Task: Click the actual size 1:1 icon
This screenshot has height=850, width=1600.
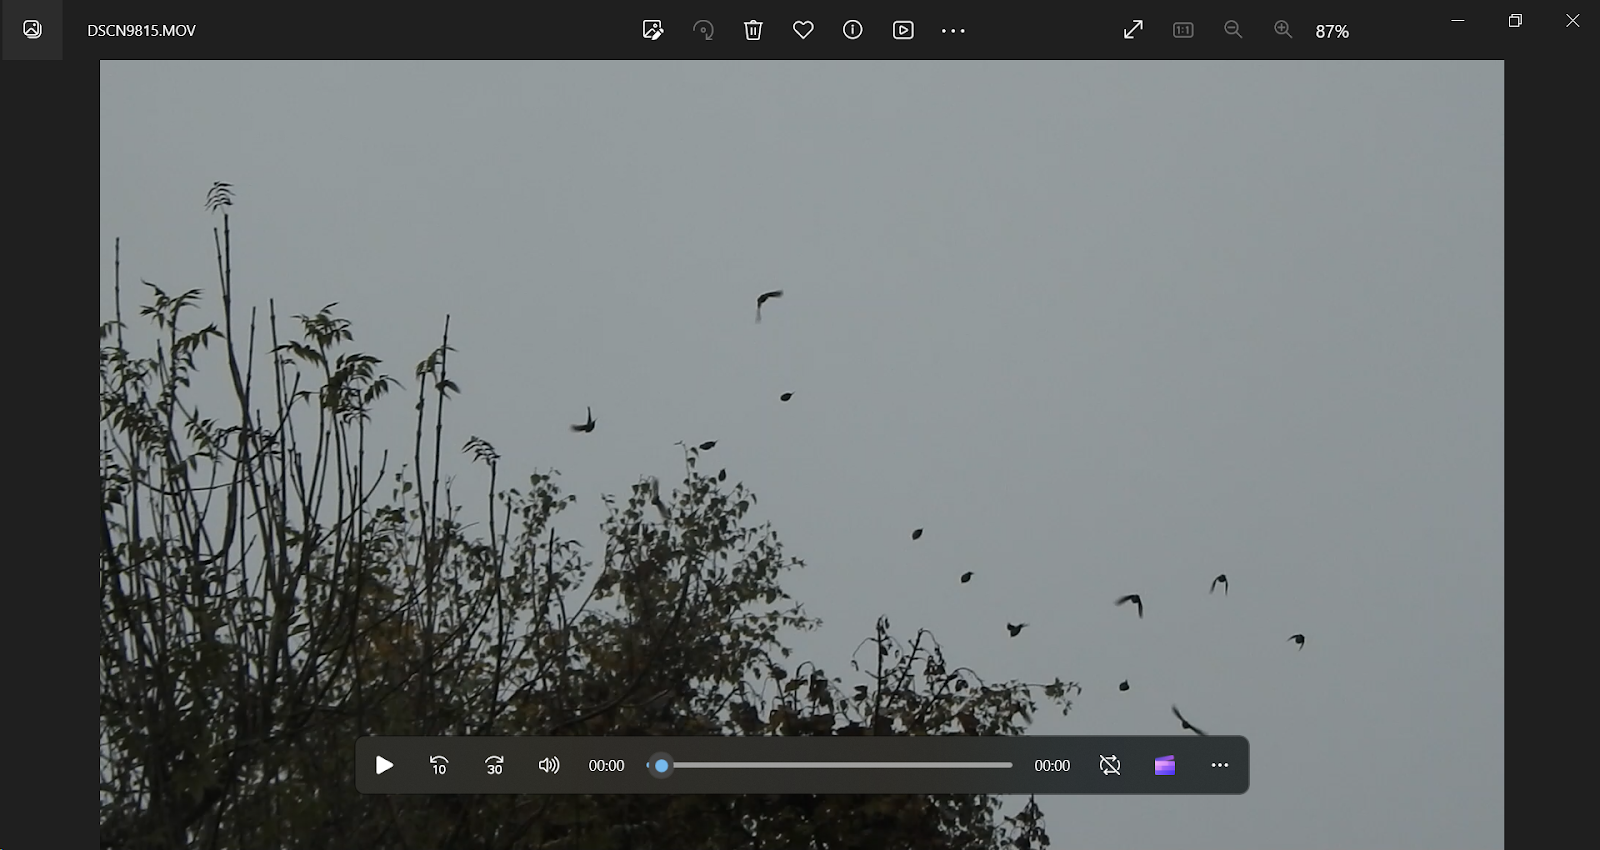Action: coord(1183,30)
